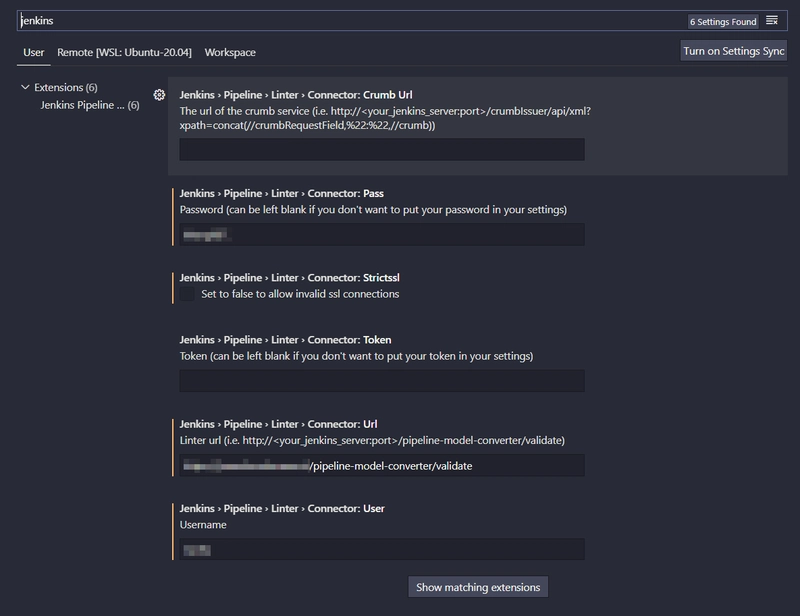Click the clear settings search icon

pos(772,21)
